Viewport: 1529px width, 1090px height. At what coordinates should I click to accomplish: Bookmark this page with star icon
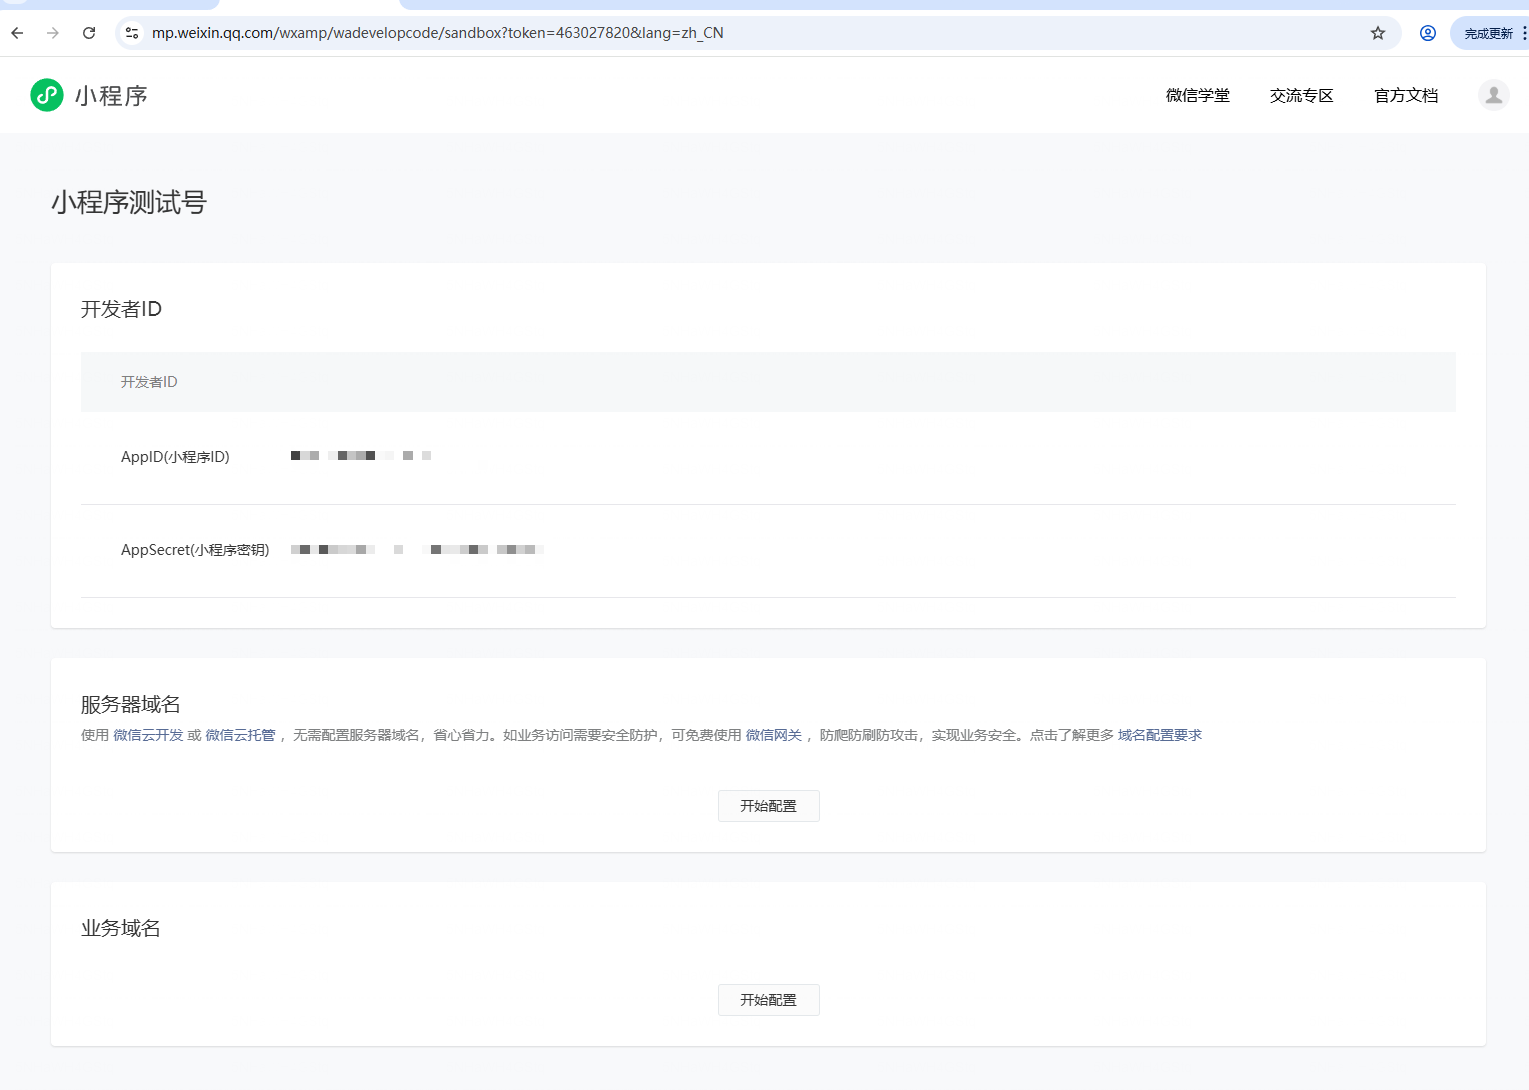point(1378,33)
